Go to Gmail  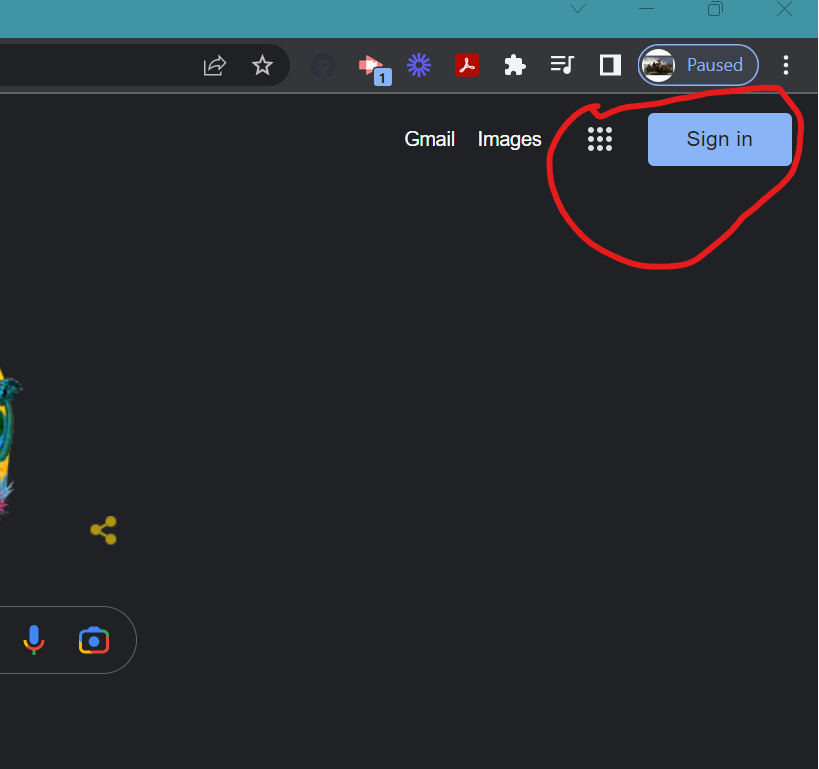[429, 139]
